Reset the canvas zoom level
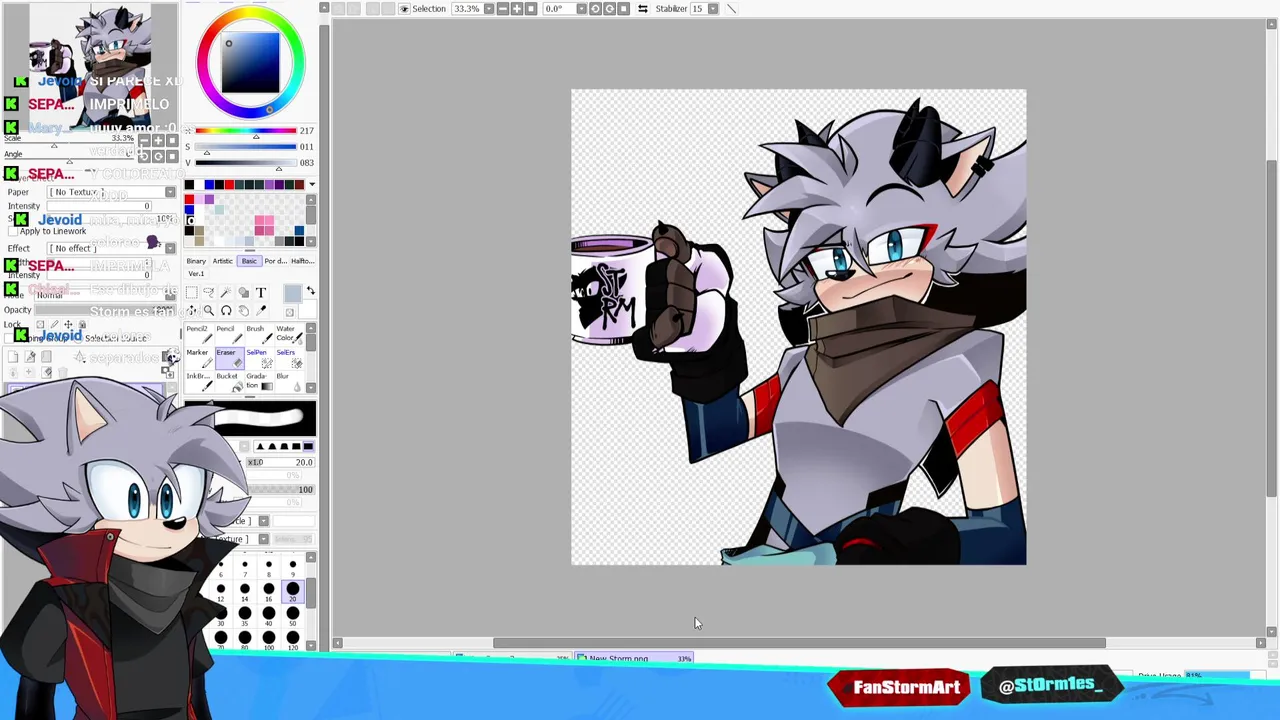 click(531, 8)
